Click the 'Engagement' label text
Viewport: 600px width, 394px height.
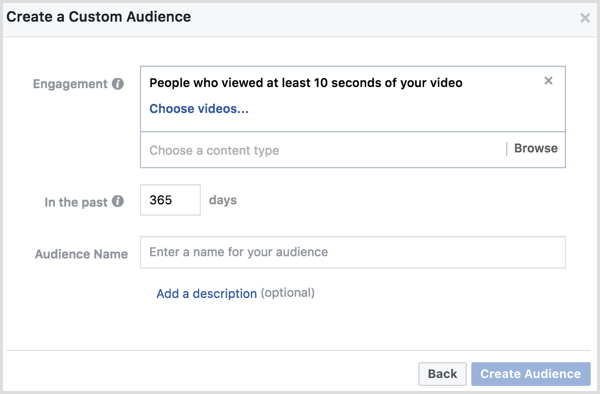[x=70, y=84]
